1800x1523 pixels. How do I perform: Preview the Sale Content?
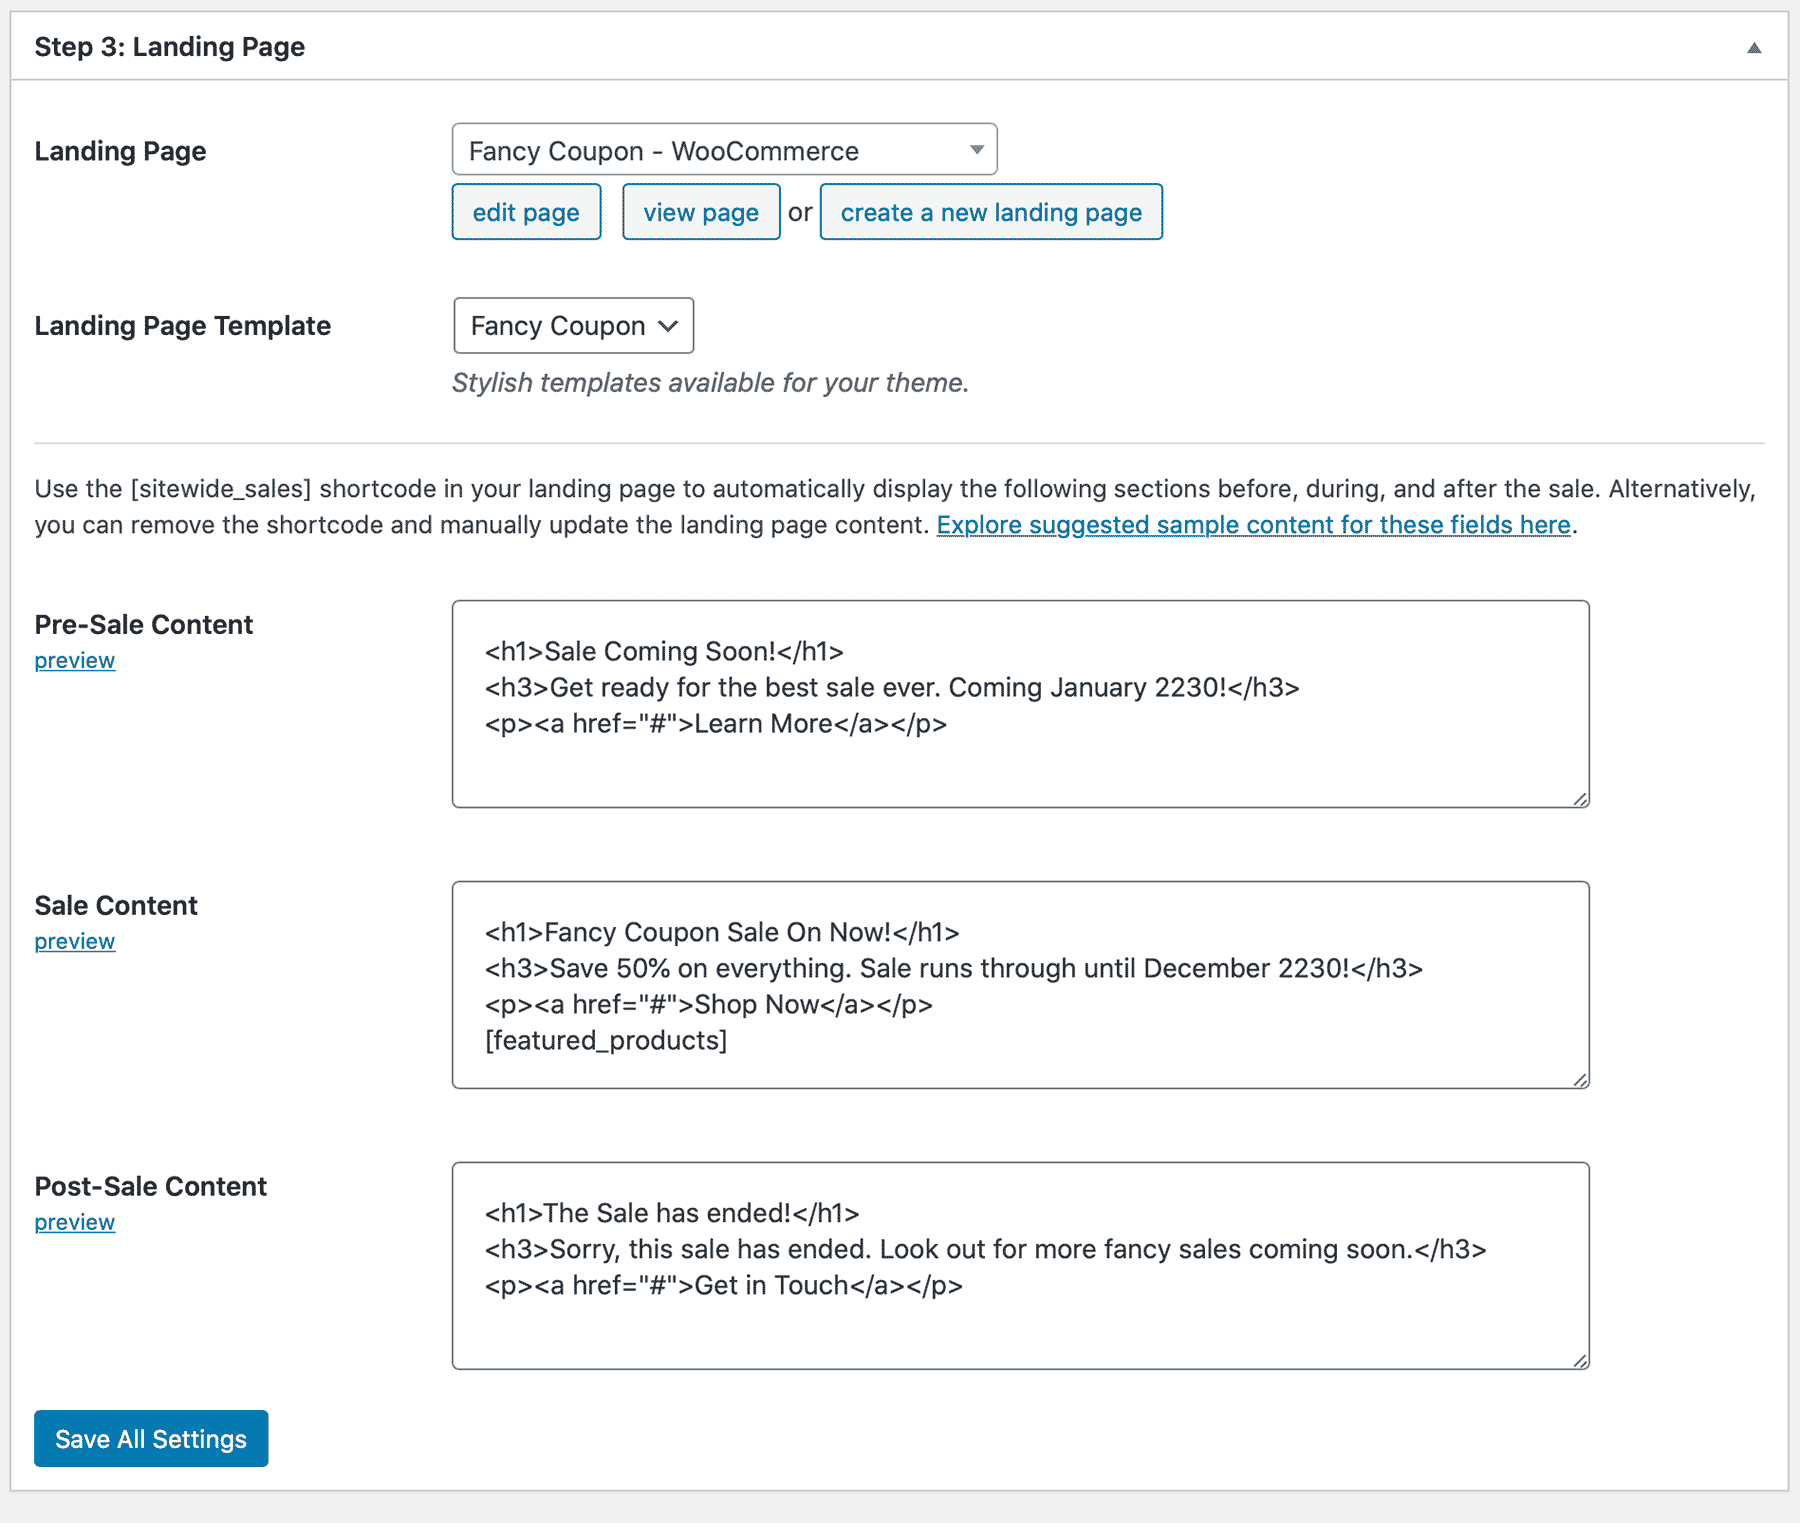(x=75, y=941)
